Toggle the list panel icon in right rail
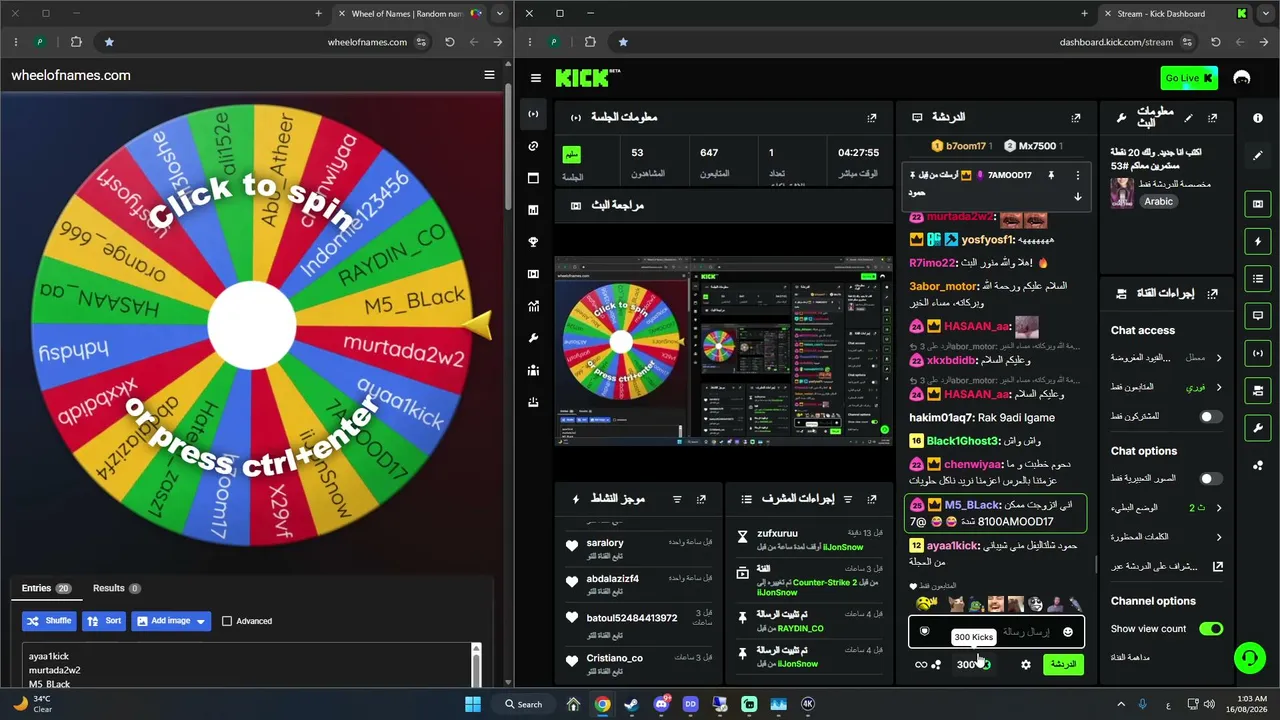Image resolution: width=1280 pixels, height=720 pixels. pos(1258,279)
